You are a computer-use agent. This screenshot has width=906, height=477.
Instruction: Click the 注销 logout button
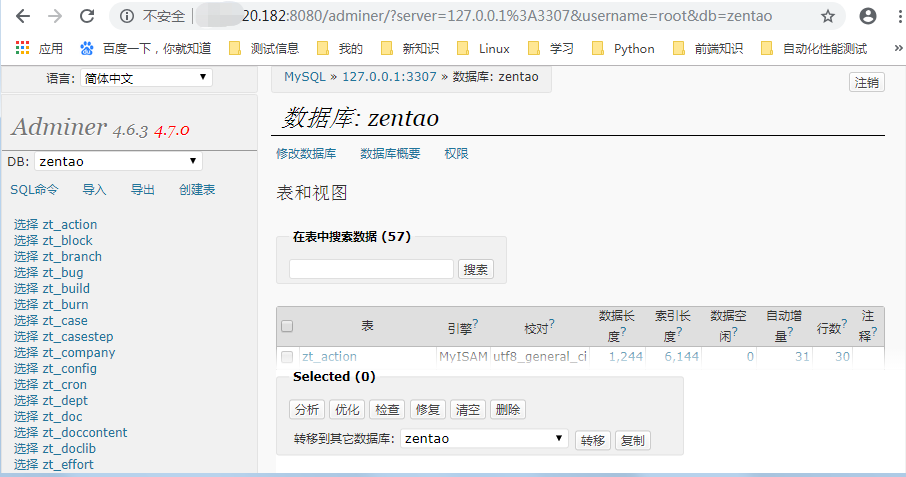(x=867, y=83)
